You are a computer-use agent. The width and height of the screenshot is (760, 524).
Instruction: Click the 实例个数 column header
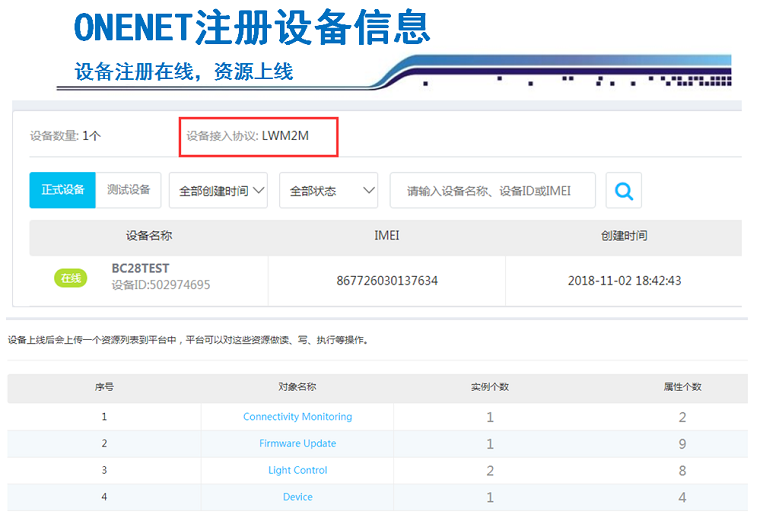[x=490, y=387]
